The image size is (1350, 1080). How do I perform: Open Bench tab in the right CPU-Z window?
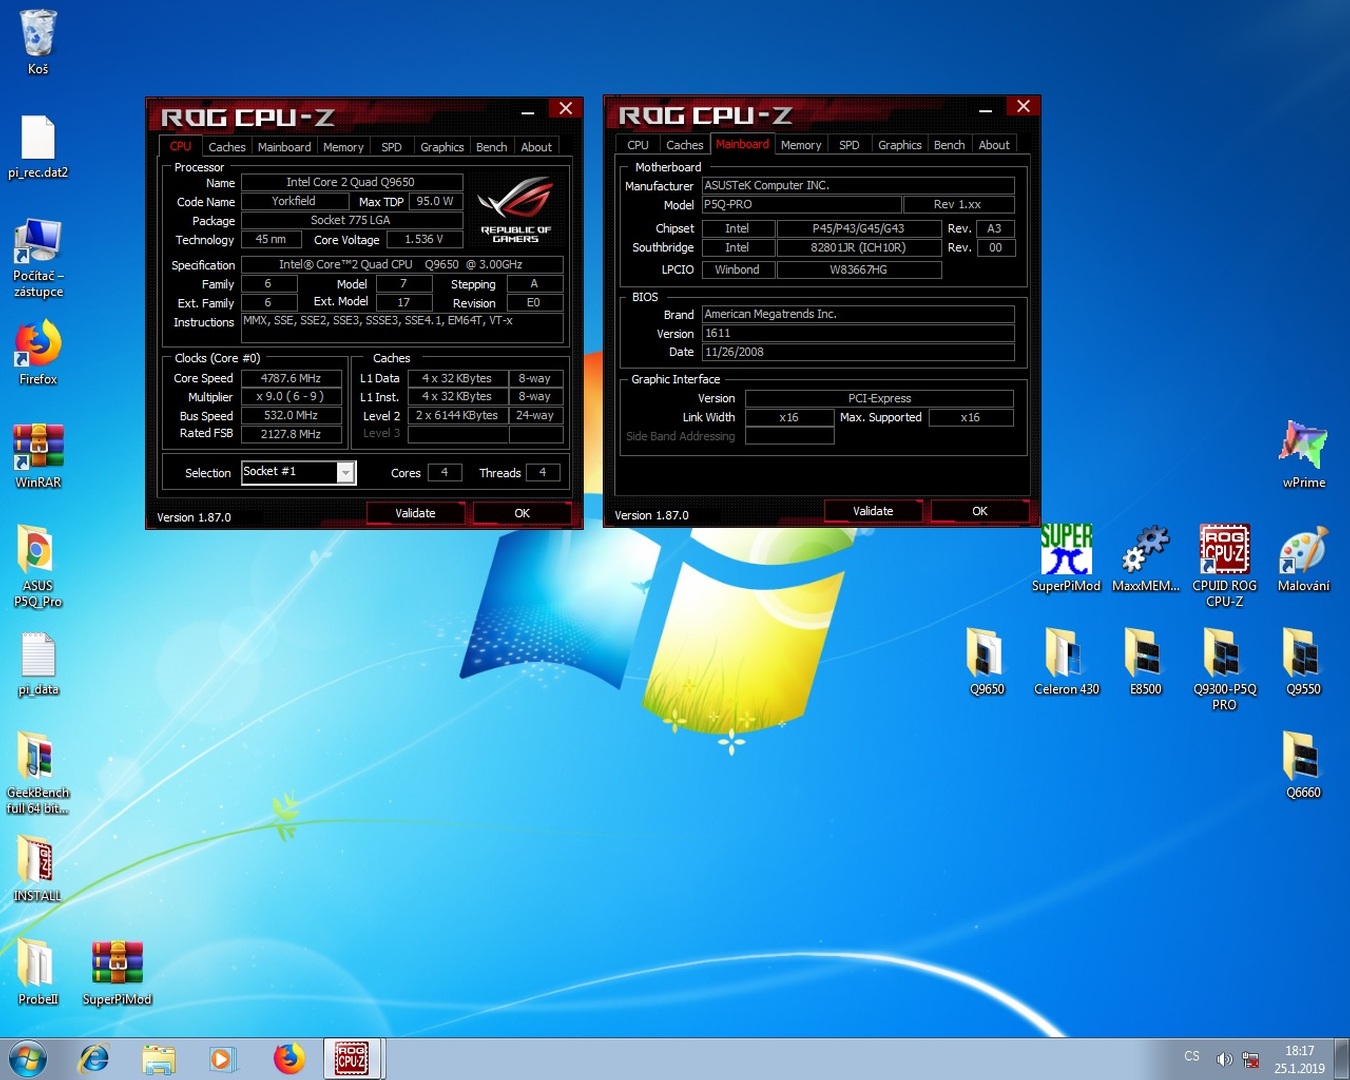pos(949,145)
